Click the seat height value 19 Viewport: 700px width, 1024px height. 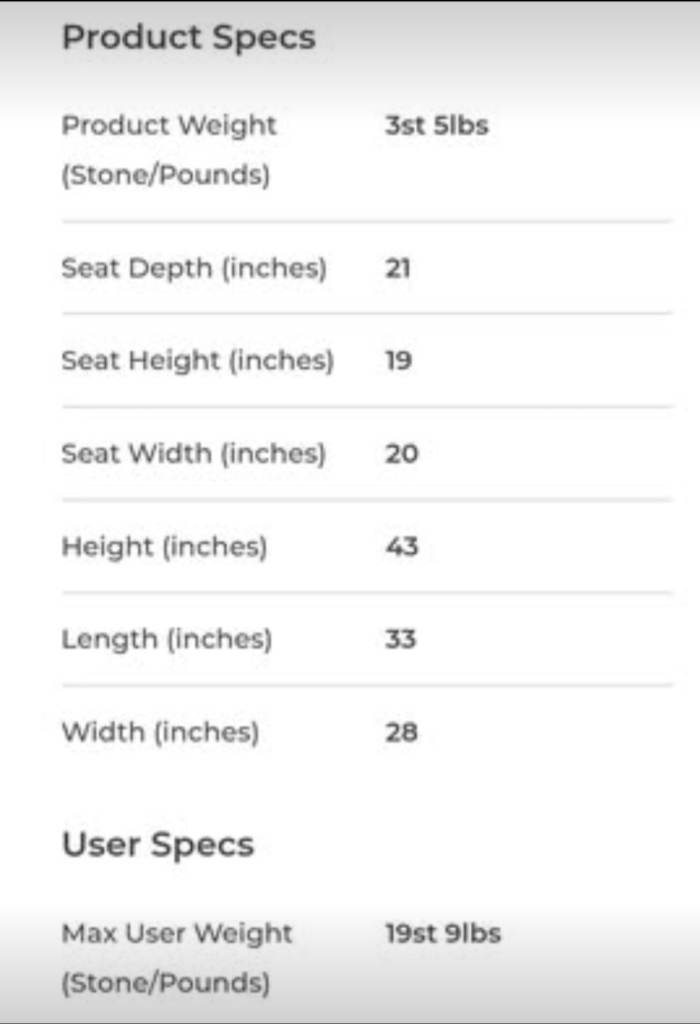coord(398,360)
